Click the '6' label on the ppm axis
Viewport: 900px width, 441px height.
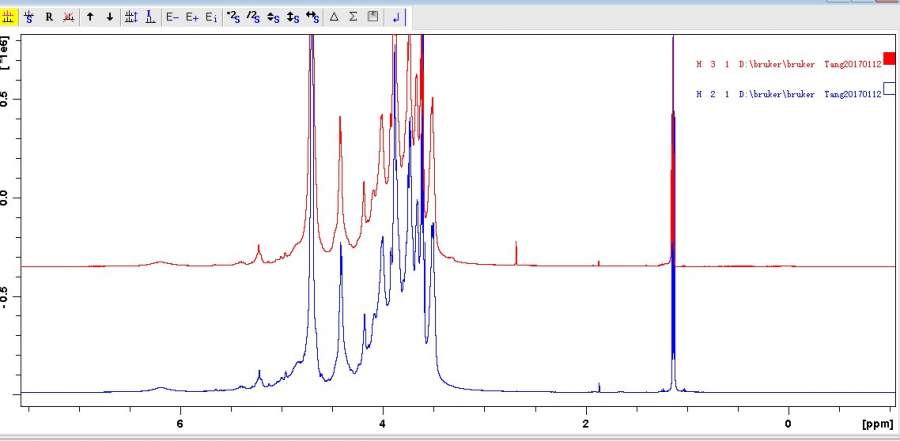[180, 424]
